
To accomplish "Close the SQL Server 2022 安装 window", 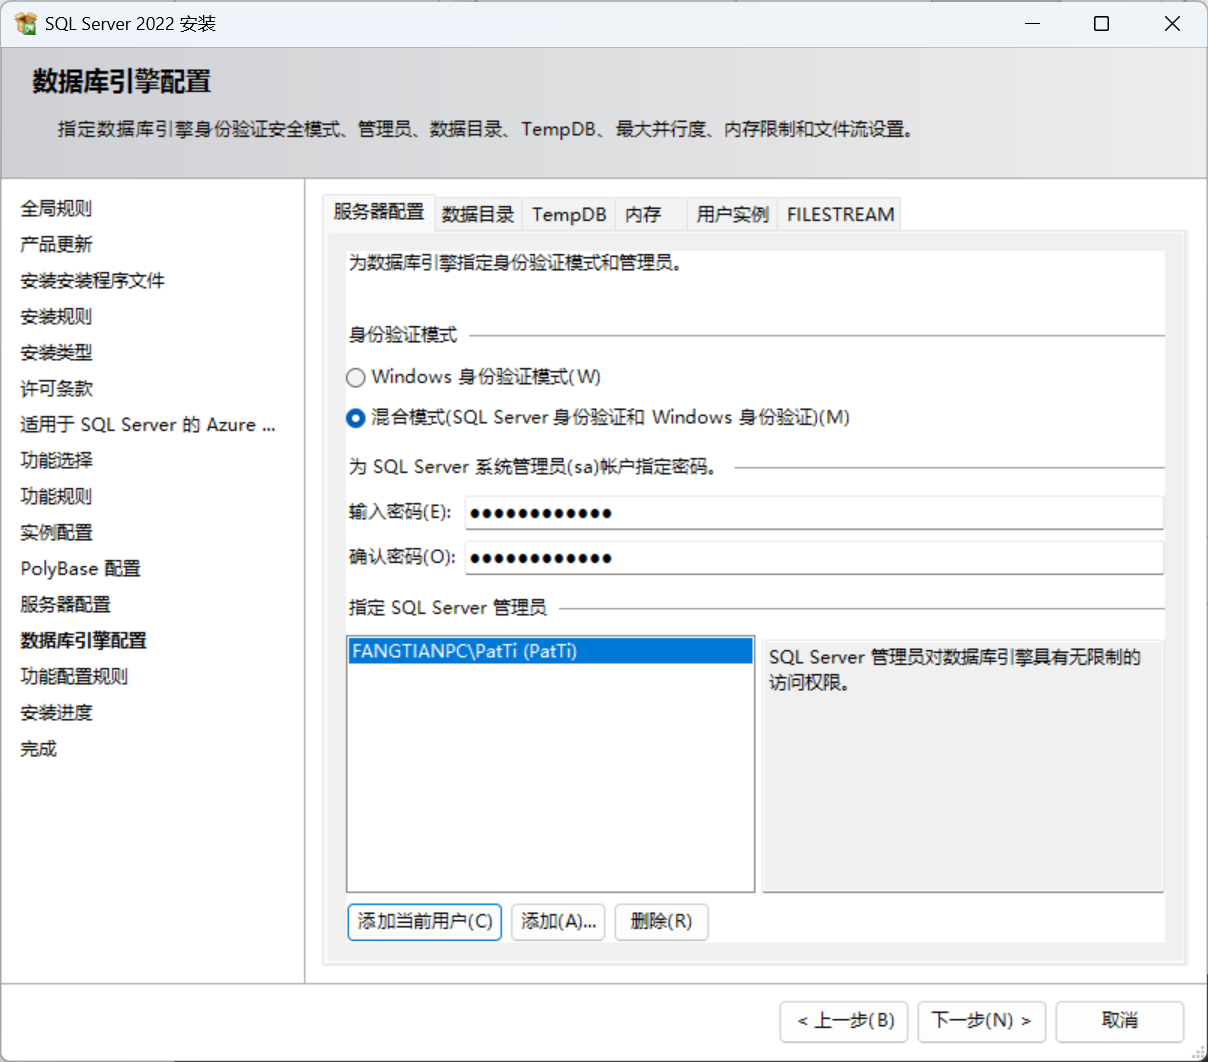I will tap(1172, 23).
